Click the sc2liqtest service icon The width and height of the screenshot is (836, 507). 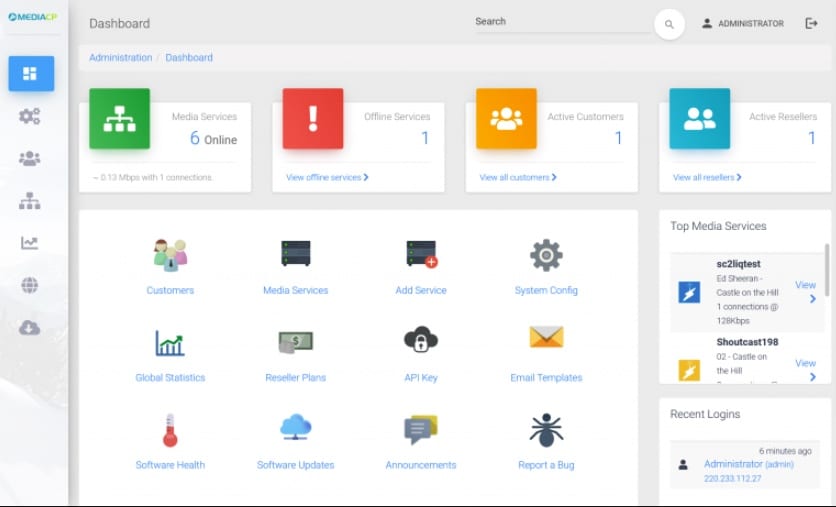click(689, 292)
